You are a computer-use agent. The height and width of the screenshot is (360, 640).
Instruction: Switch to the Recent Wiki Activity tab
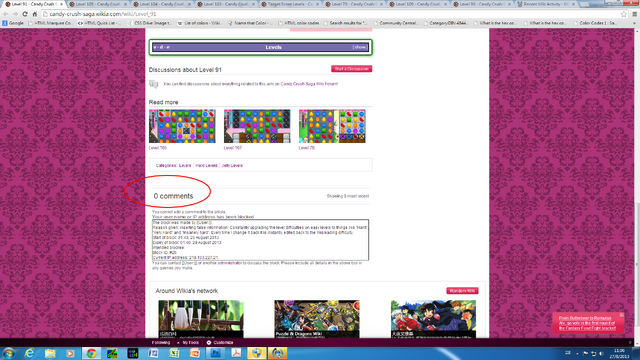(x=546, y=4)
